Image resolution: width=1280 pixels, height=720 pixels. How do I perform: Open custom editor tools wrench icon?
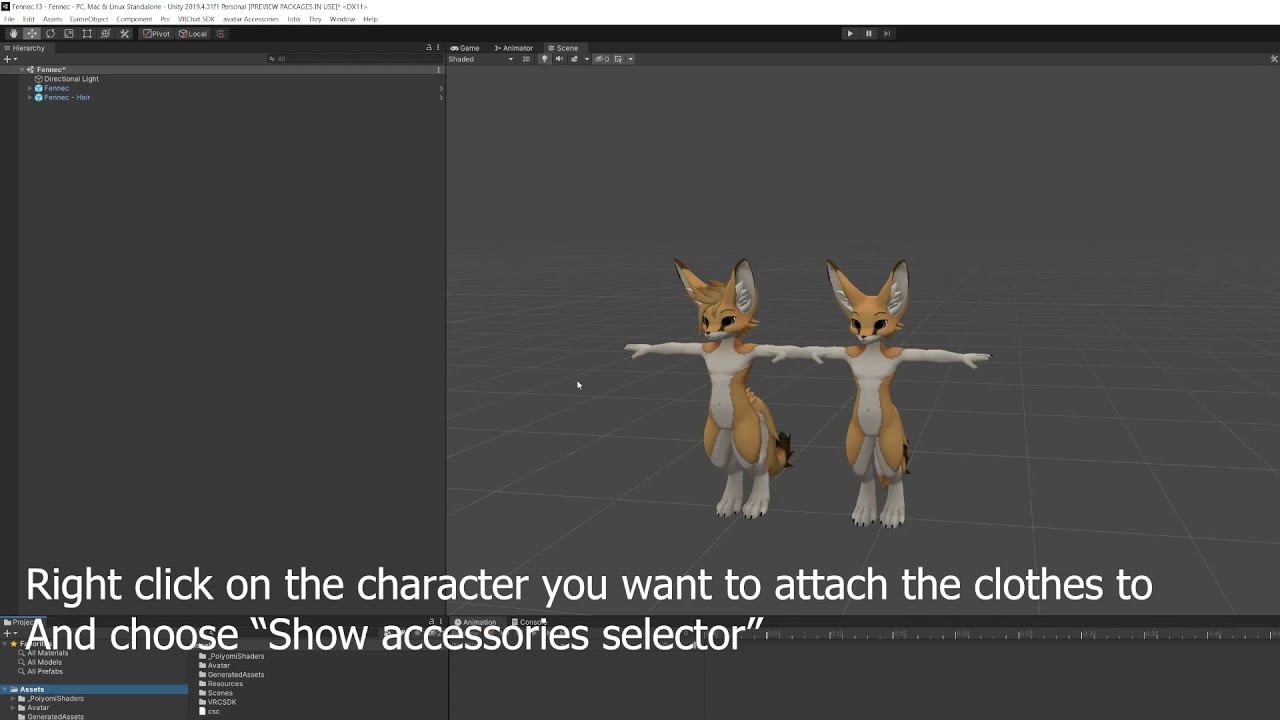coord(124,33)
